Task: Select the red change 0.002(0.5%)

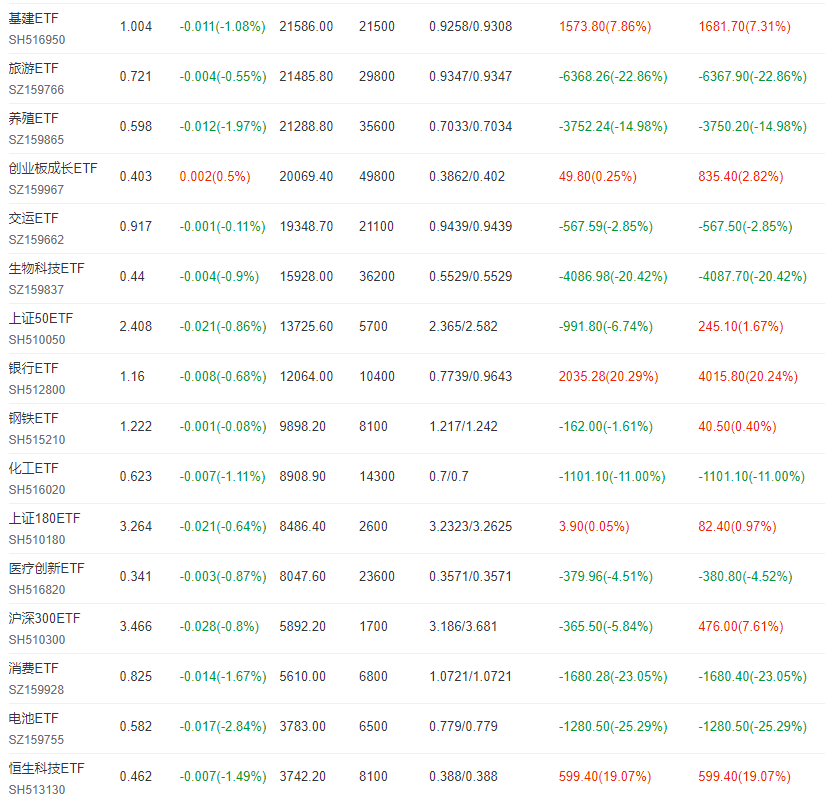Action: pyautogui.click(x=215, y=176)
